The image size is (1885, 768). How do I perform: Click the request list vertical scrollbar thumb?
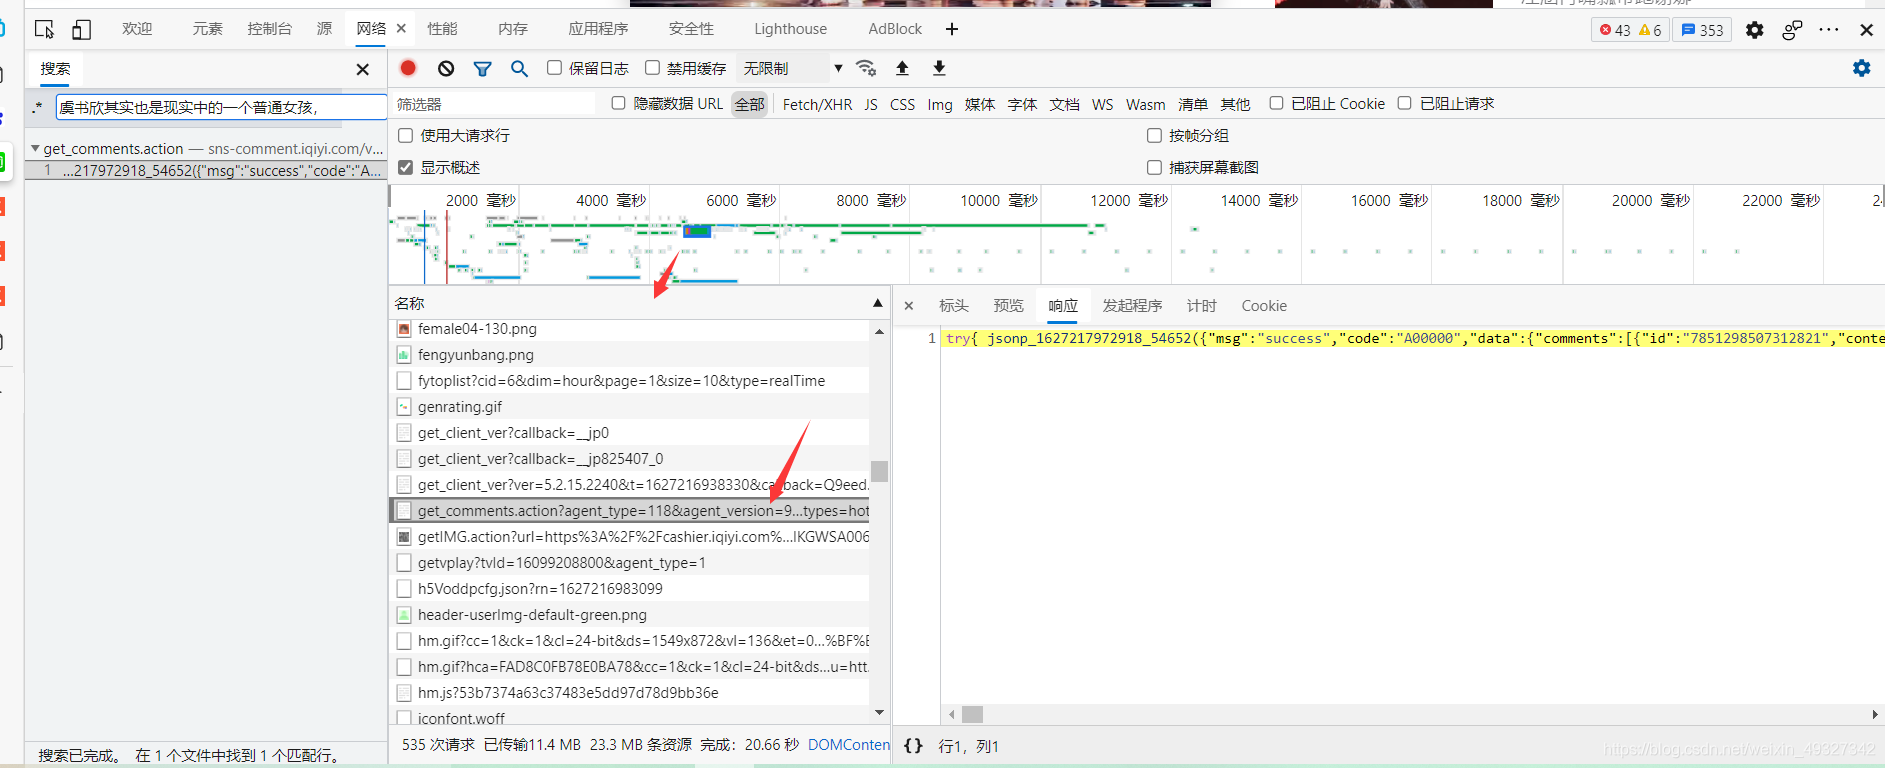pyautogui.click(x=879, y=471)
